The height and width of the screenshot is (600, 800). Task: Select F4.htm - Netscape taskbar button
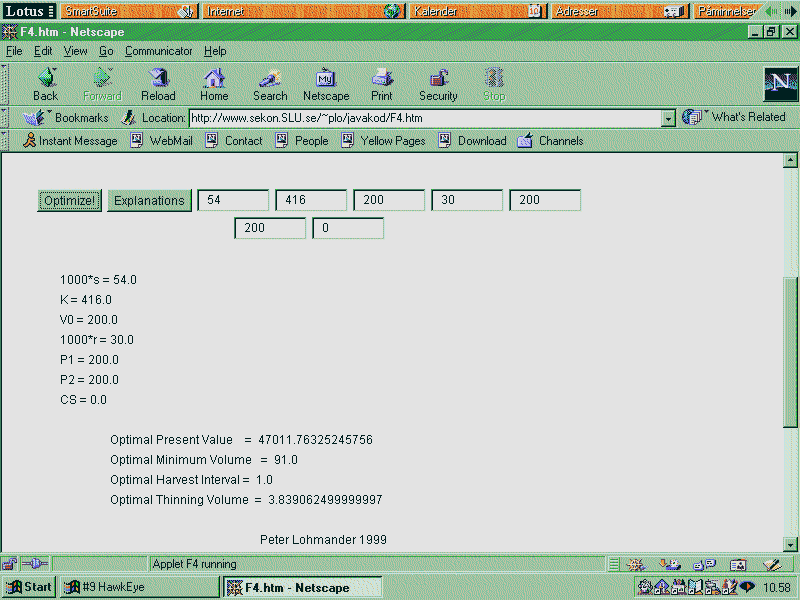[x=303, y=587]
